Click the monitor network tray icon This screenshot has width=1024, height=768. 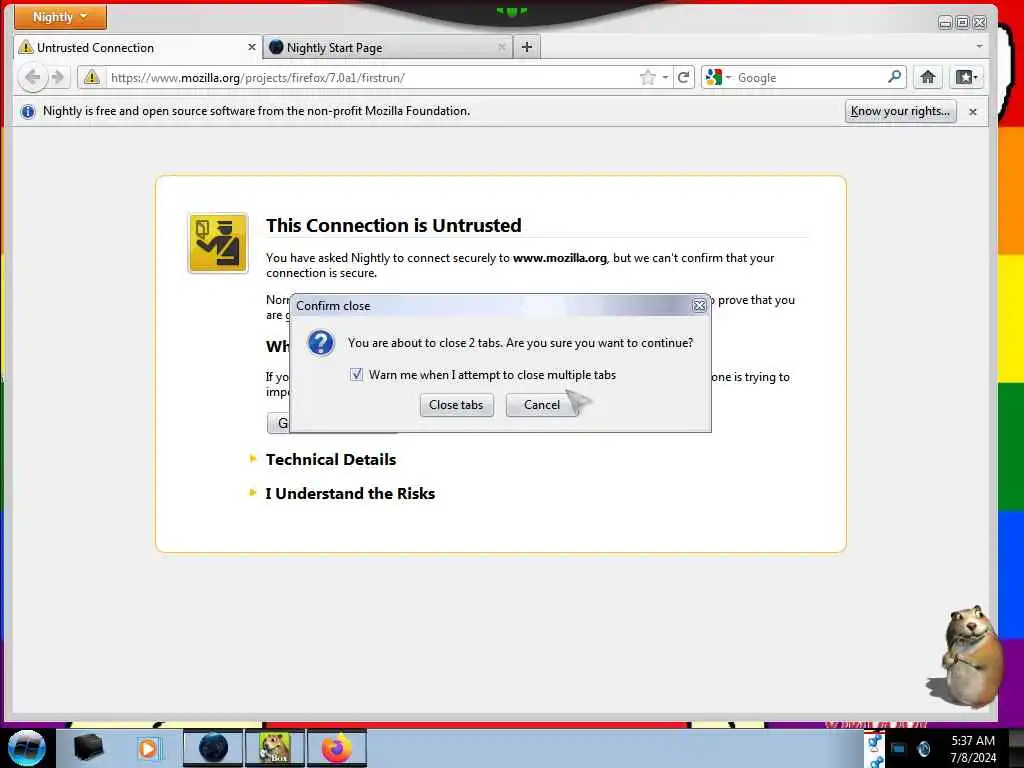[x=899, y=749]
